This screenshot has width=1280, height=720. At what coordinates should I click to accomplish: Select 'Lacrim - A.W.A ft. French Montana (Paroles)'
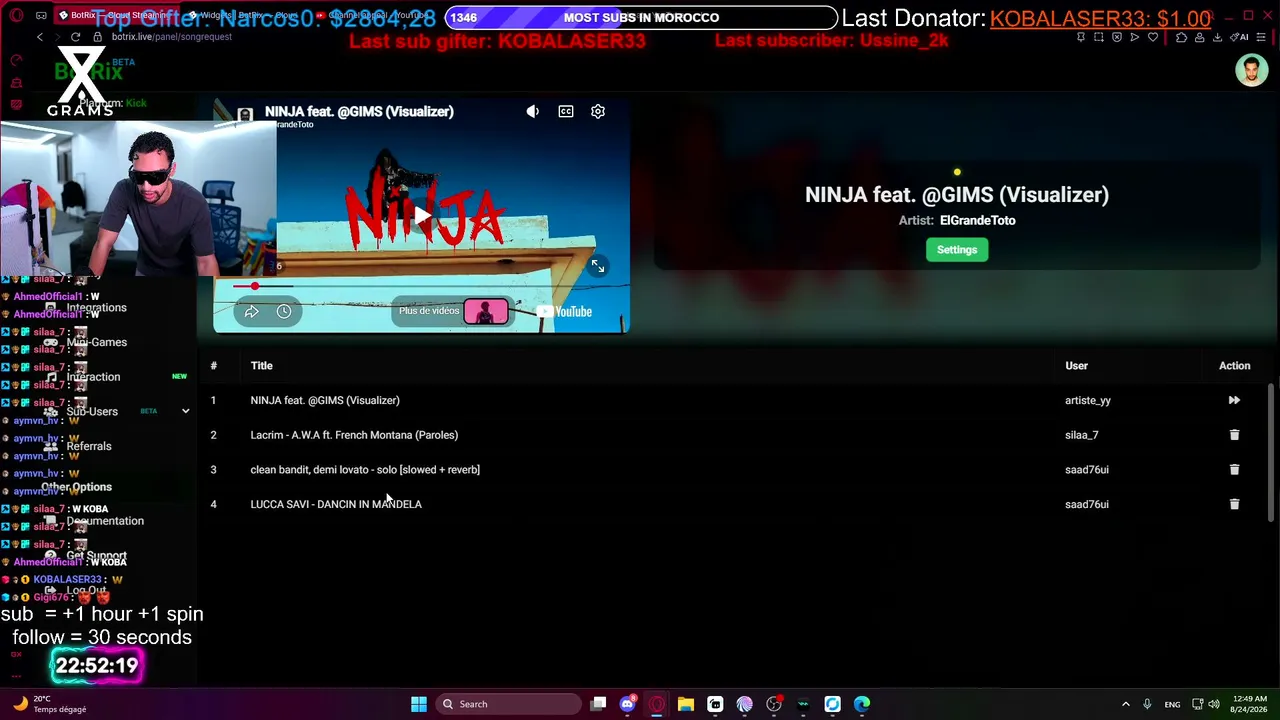[354, 435]
